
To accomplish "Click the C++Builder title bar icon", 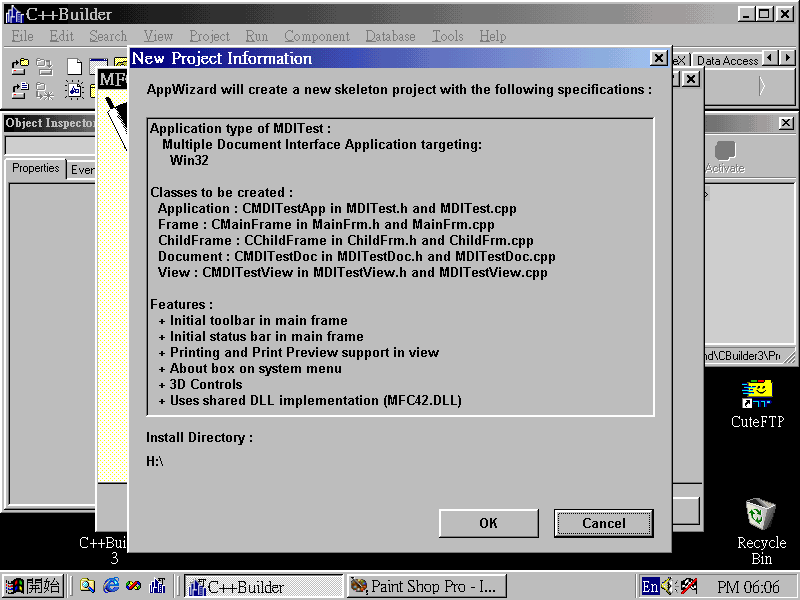I will [14, 14].
